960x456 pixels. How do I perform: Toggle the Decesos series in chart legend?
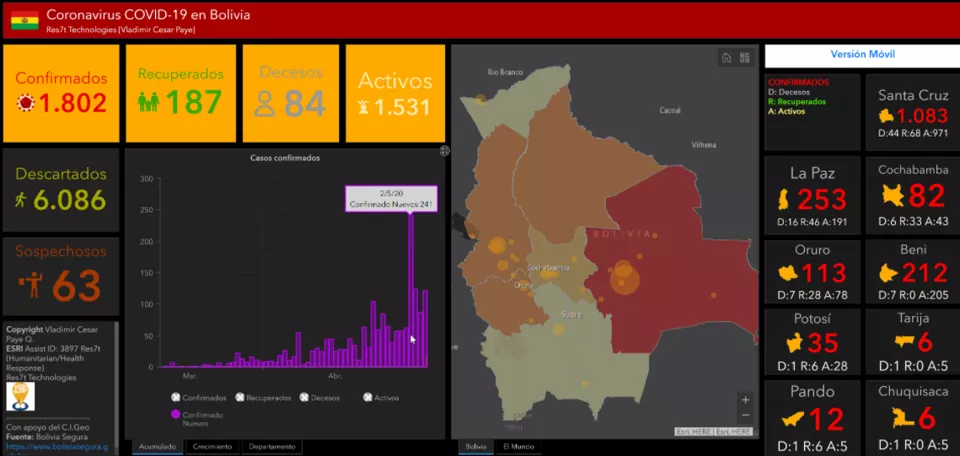click(x=320, y=398)
